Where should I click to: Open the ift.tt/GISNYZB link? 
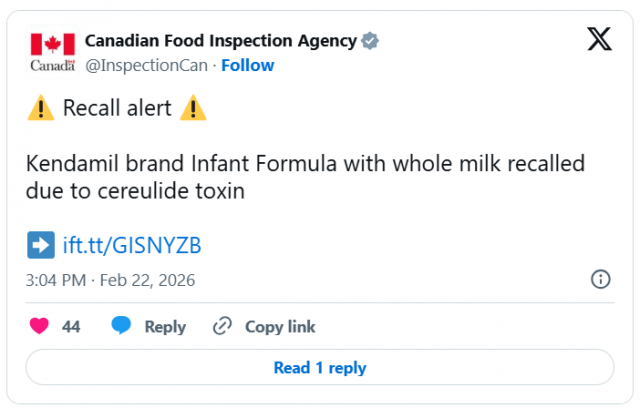tap(133, 245)
